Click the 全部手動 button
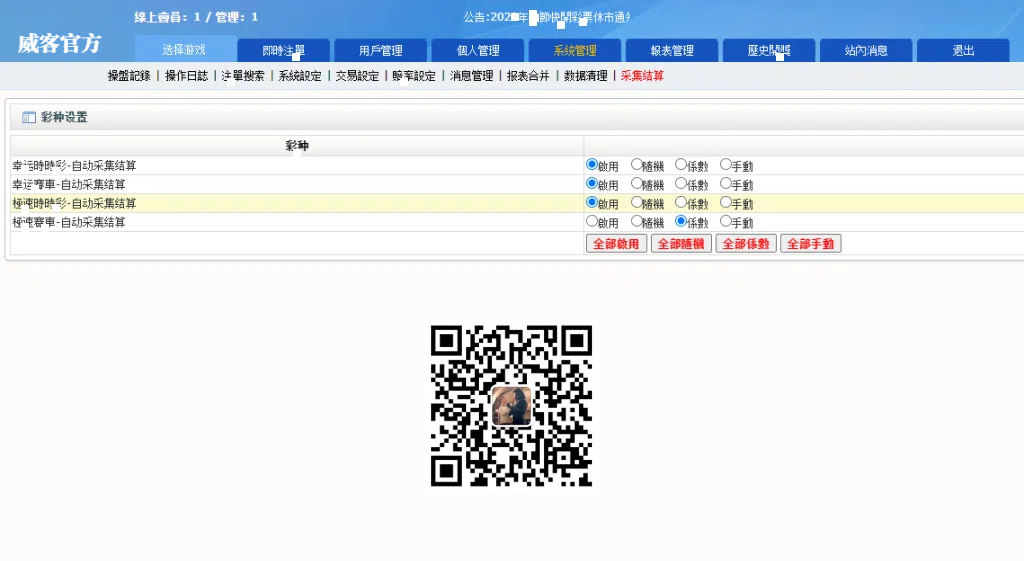1024x561 pixels. [x=810, y=244]
